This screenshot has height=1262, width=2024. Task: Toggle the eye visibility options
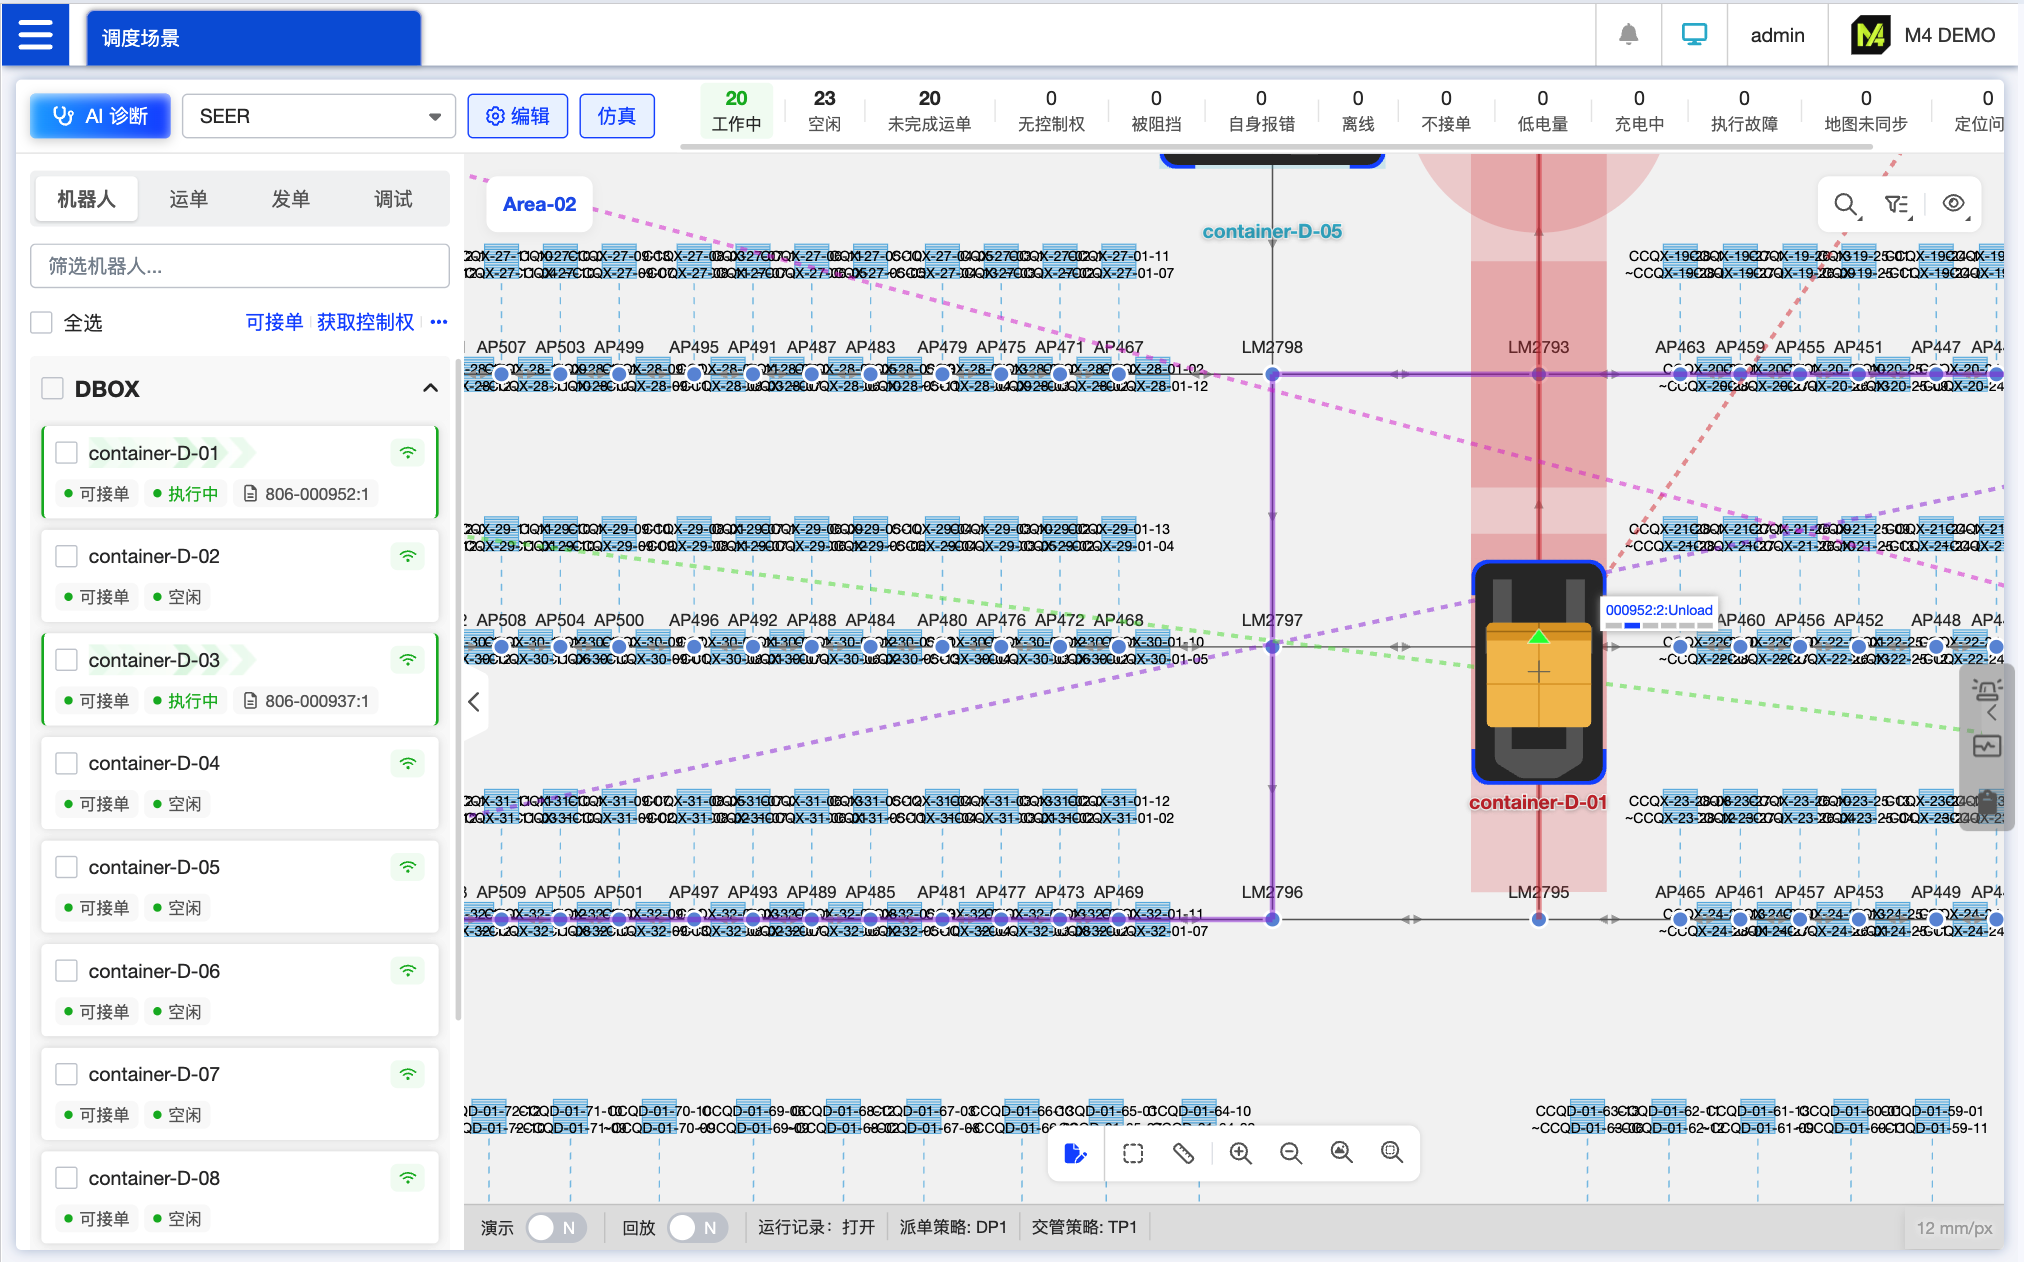(x=1953, y=204)
